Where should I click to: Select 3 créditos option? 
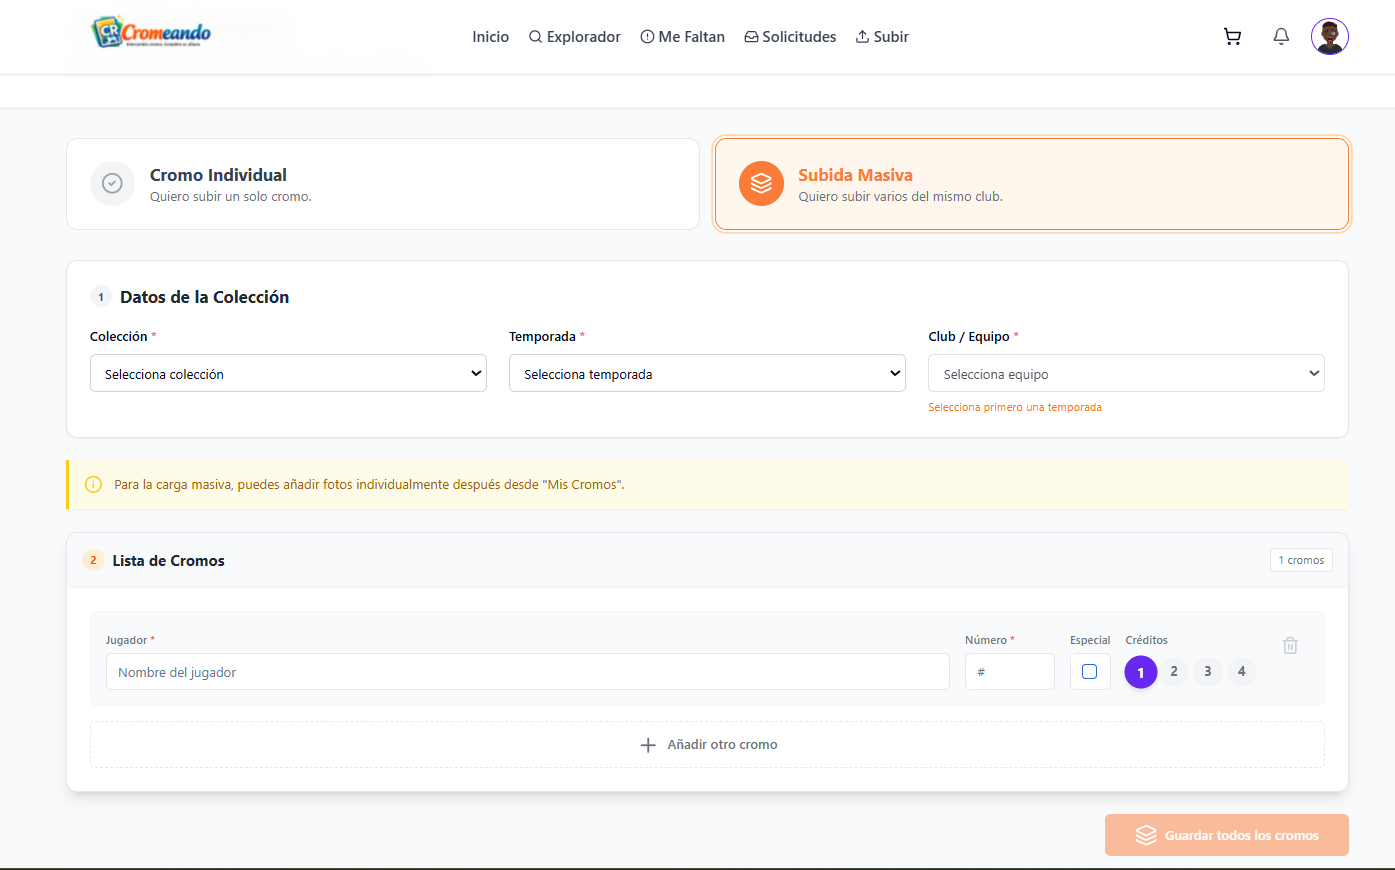[1208, 672]
